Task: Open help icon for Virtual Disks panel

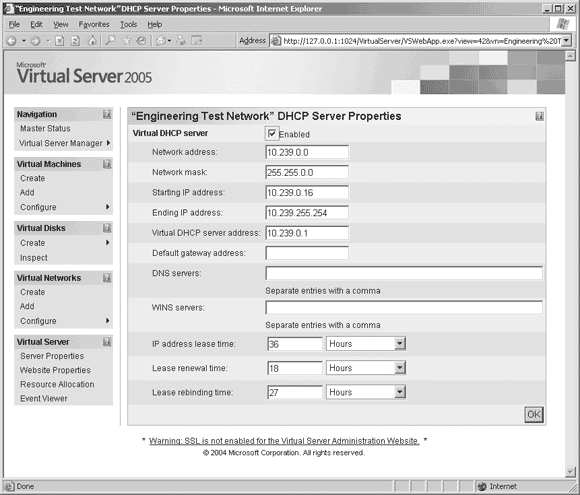Action: point(107,228)
